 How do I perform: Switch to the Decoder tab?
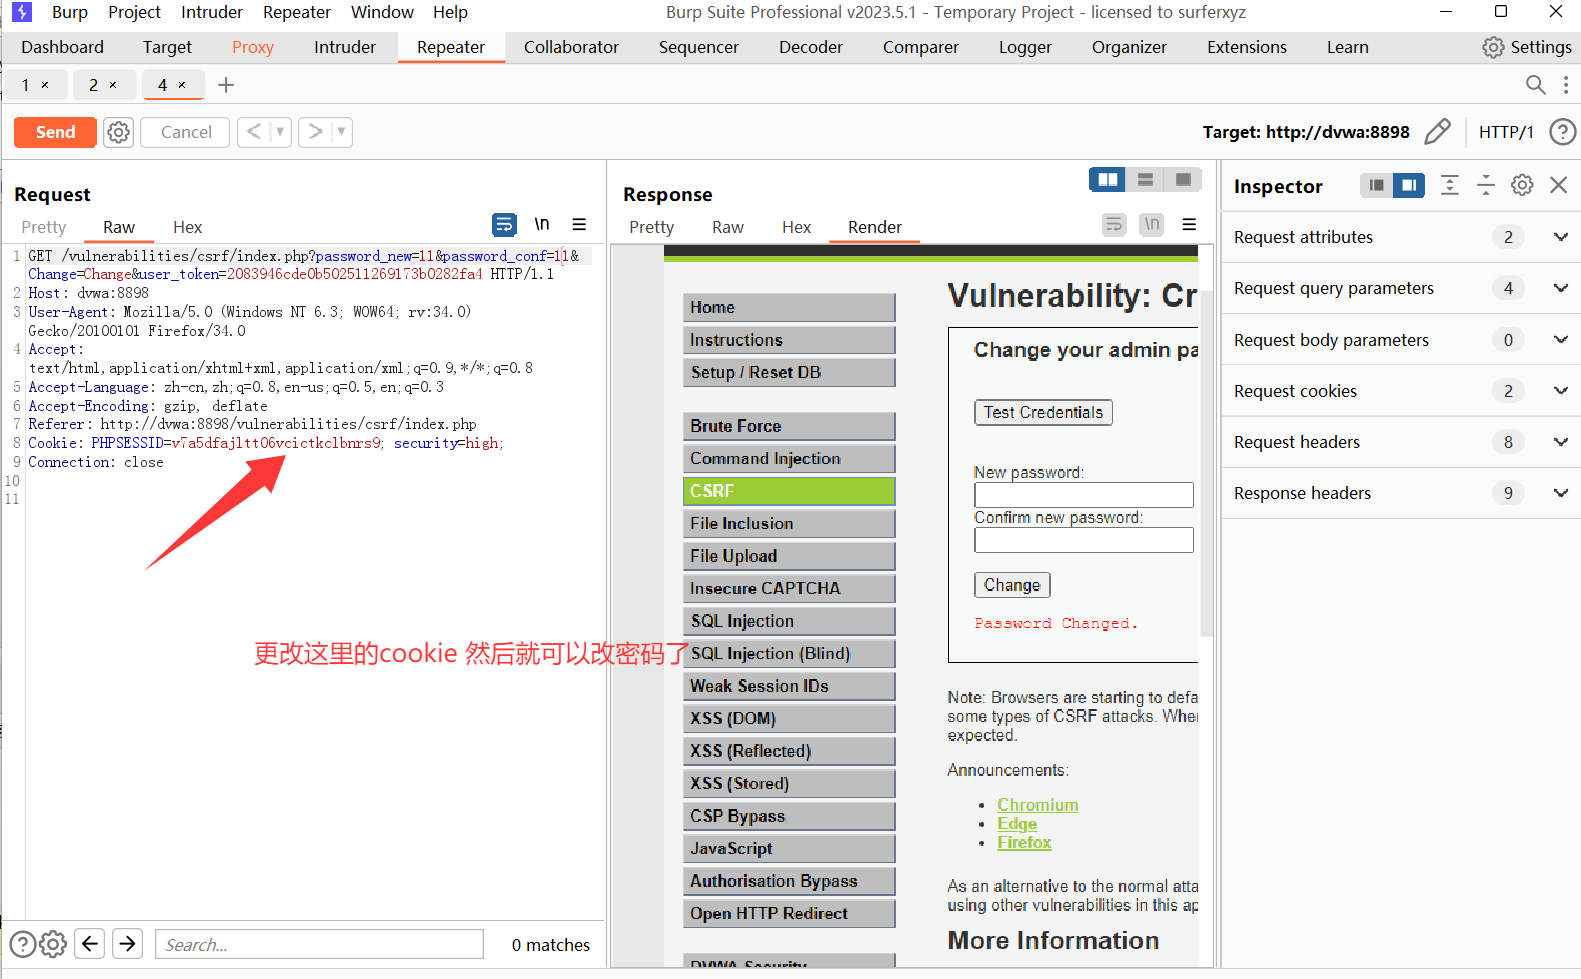pyautogui.click(x=811, y=47)
